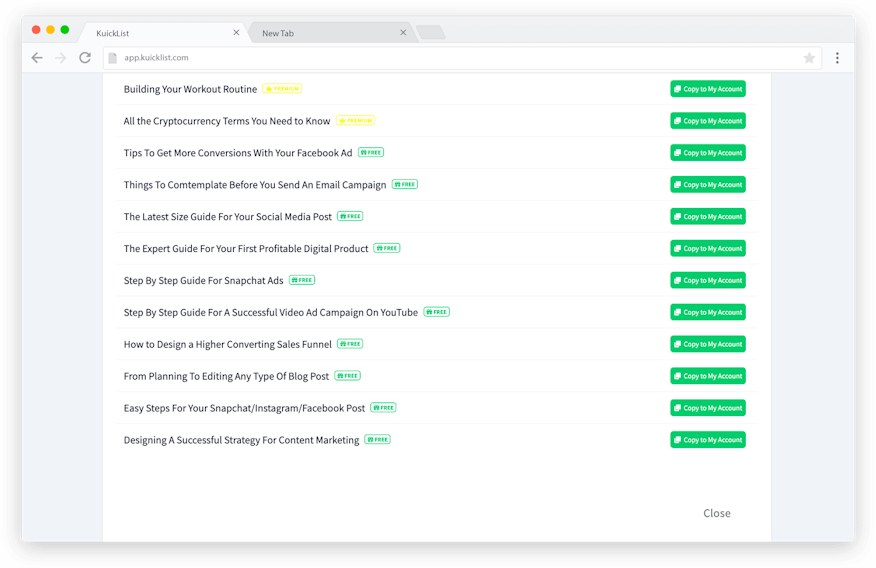The width and height of the screenshot is (876, 568).
Task: Copy Content Marketing strategy list to account
Action: tap(707, 440)
